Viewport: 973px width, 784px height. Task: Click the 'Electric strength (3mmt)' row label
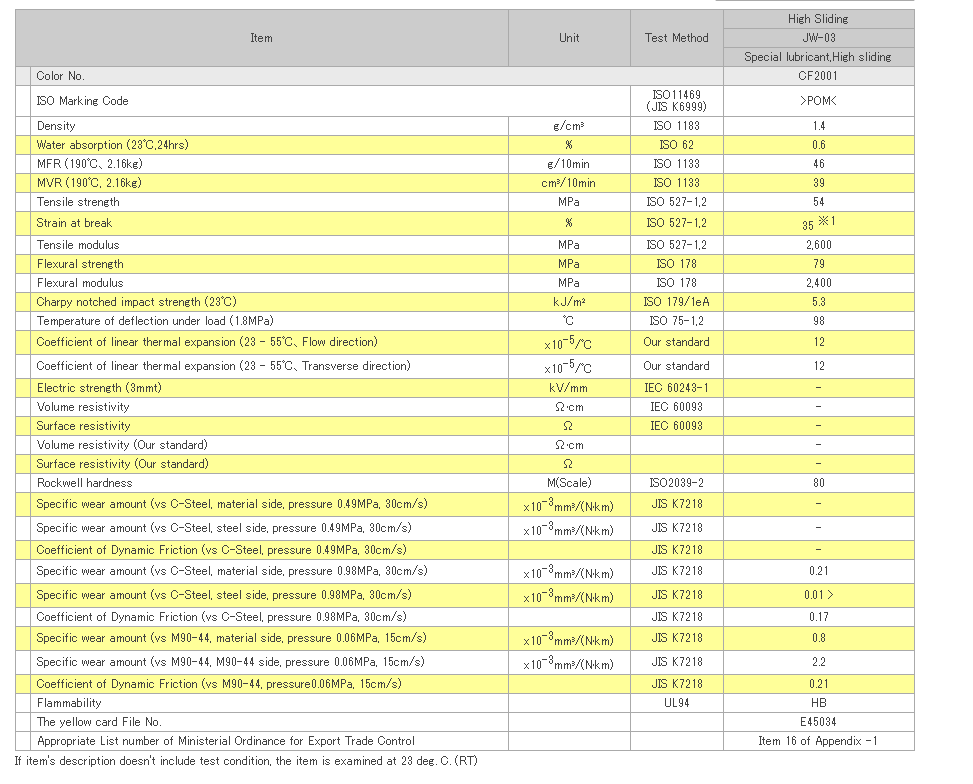(99, 388)
